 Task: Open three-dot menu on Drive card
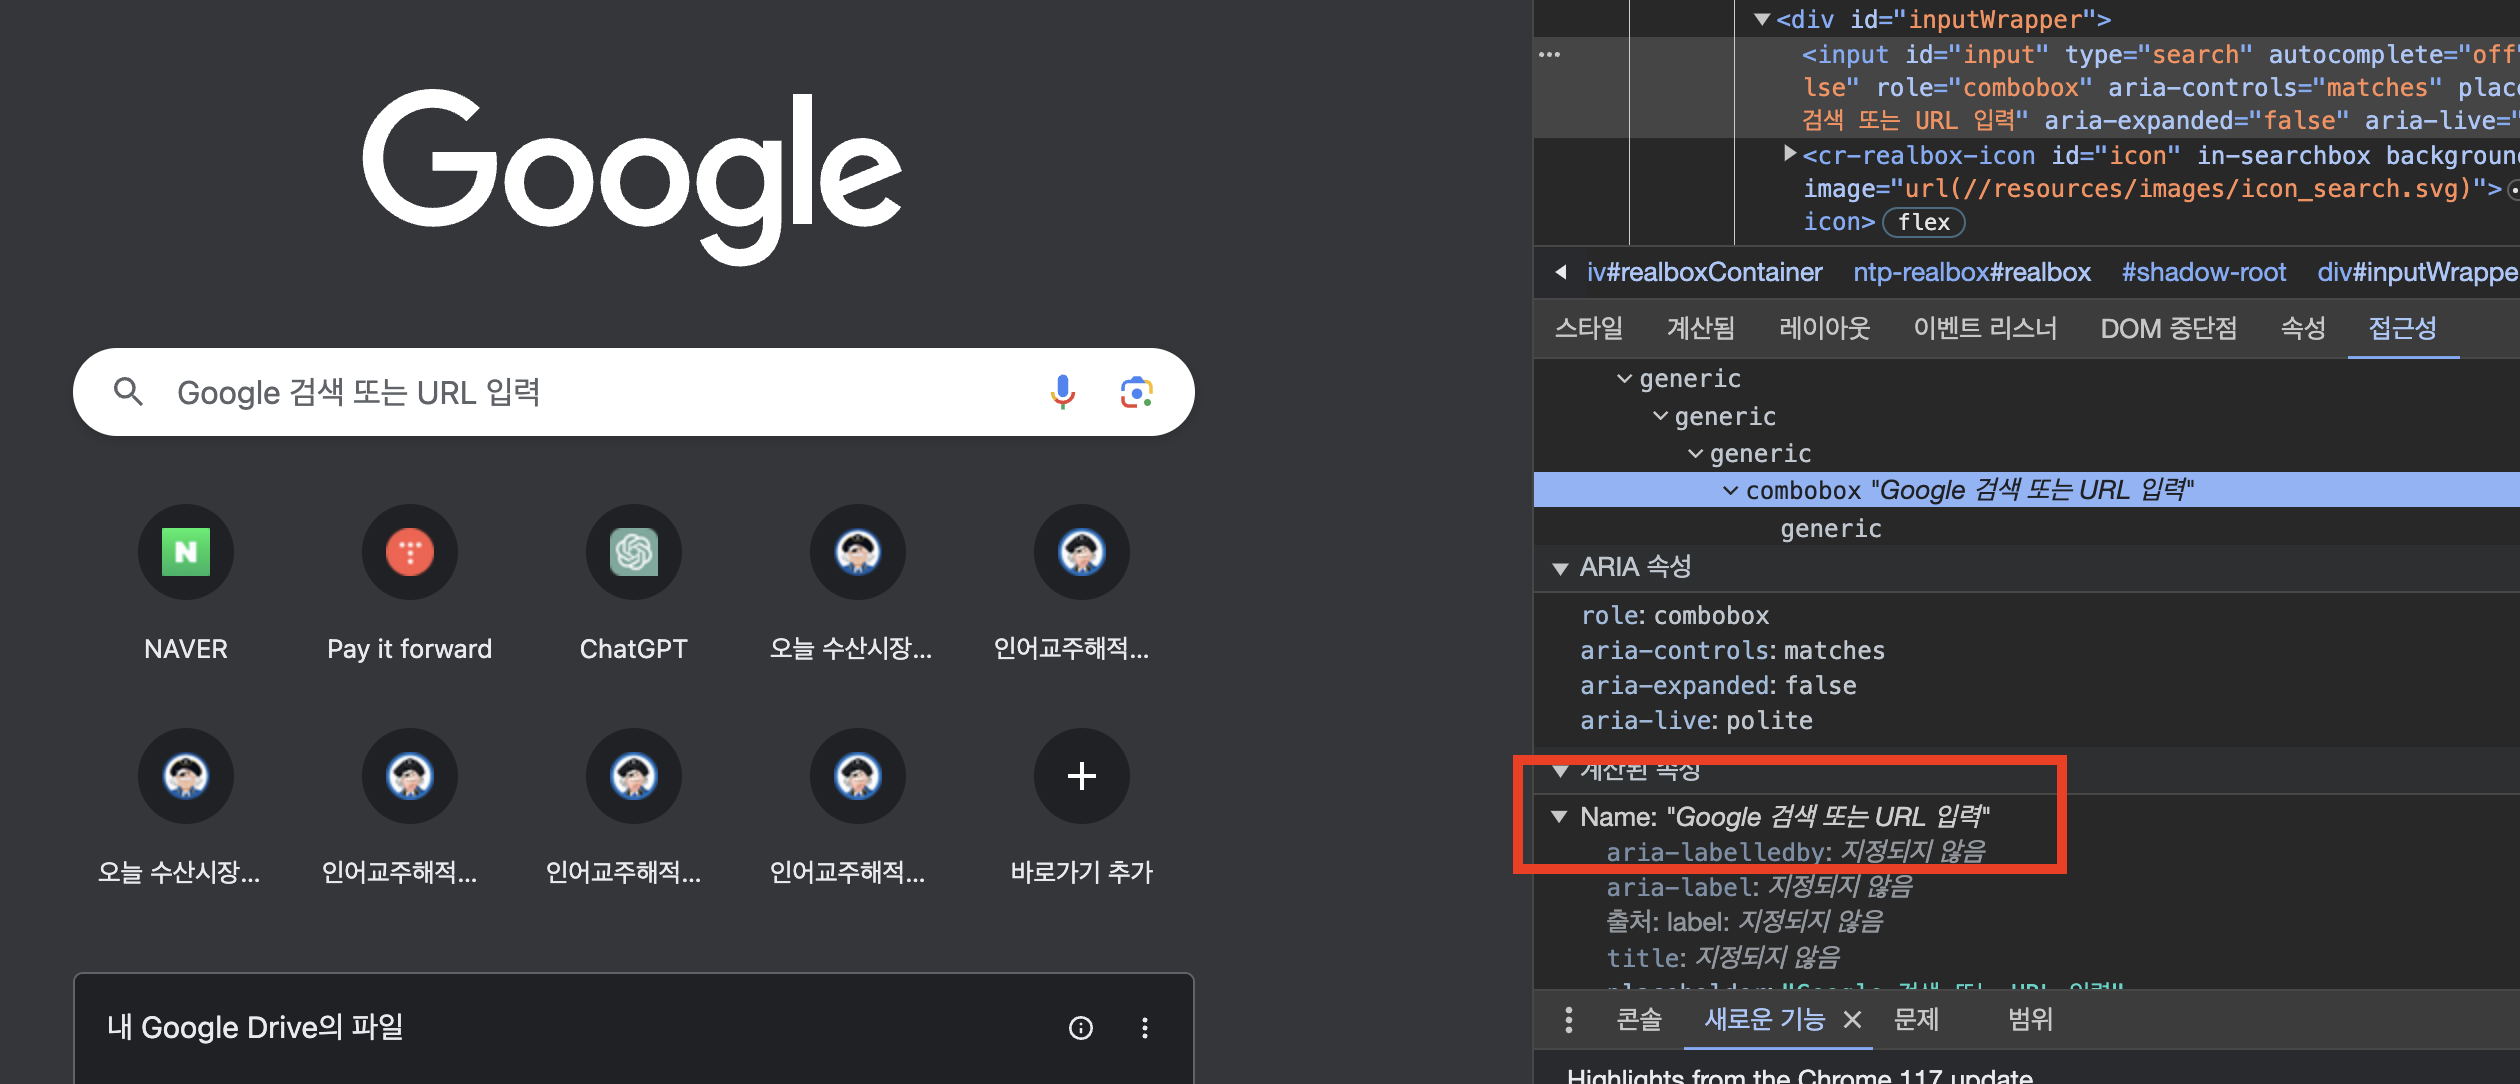[1145, 1028]
